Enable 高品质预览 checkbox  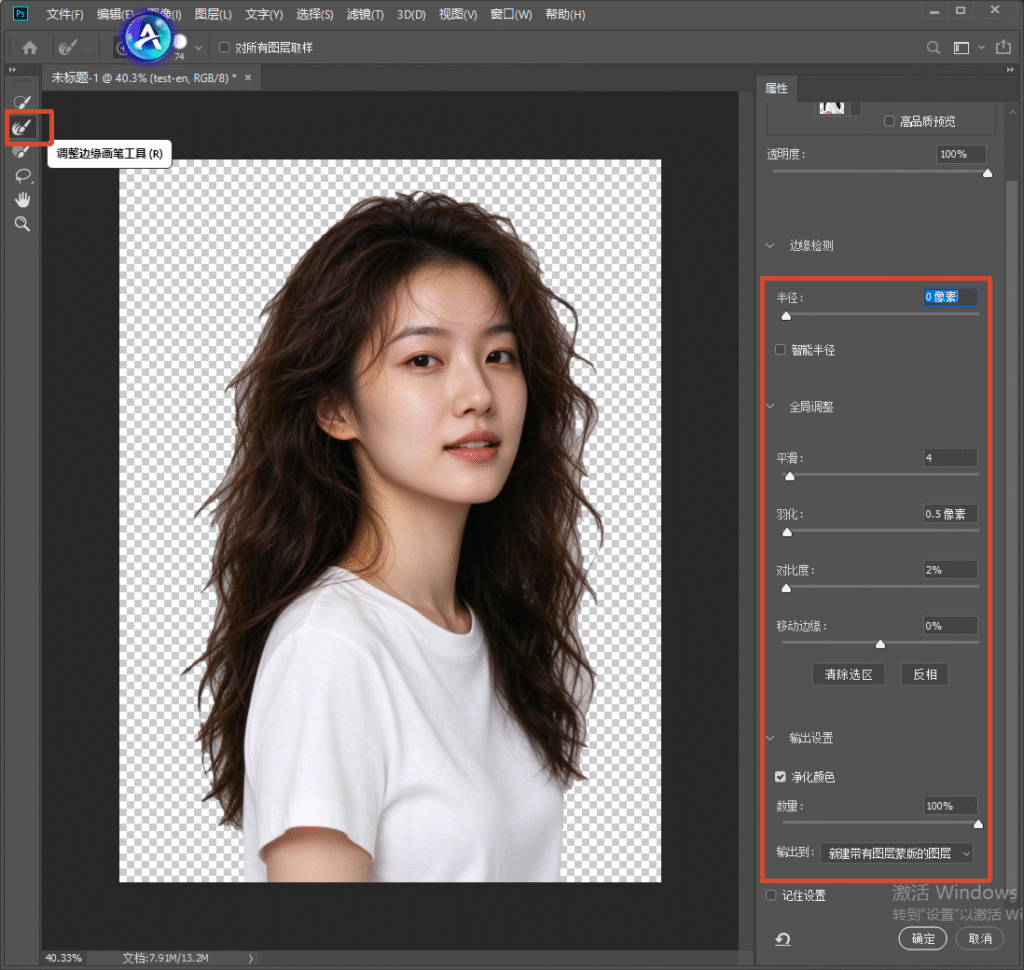point(888,121)
